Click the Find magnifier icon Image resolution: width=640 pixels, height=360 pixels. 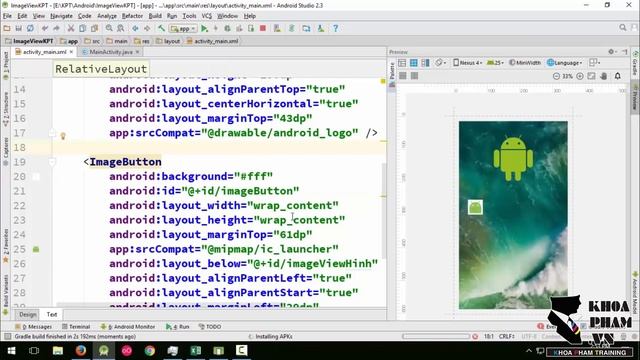(x=109, y=29)
